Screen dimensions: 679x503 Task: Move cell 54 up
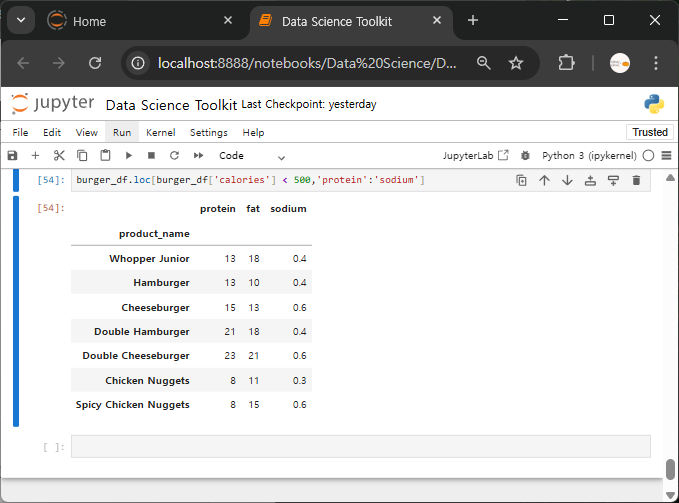coord(544,180)
